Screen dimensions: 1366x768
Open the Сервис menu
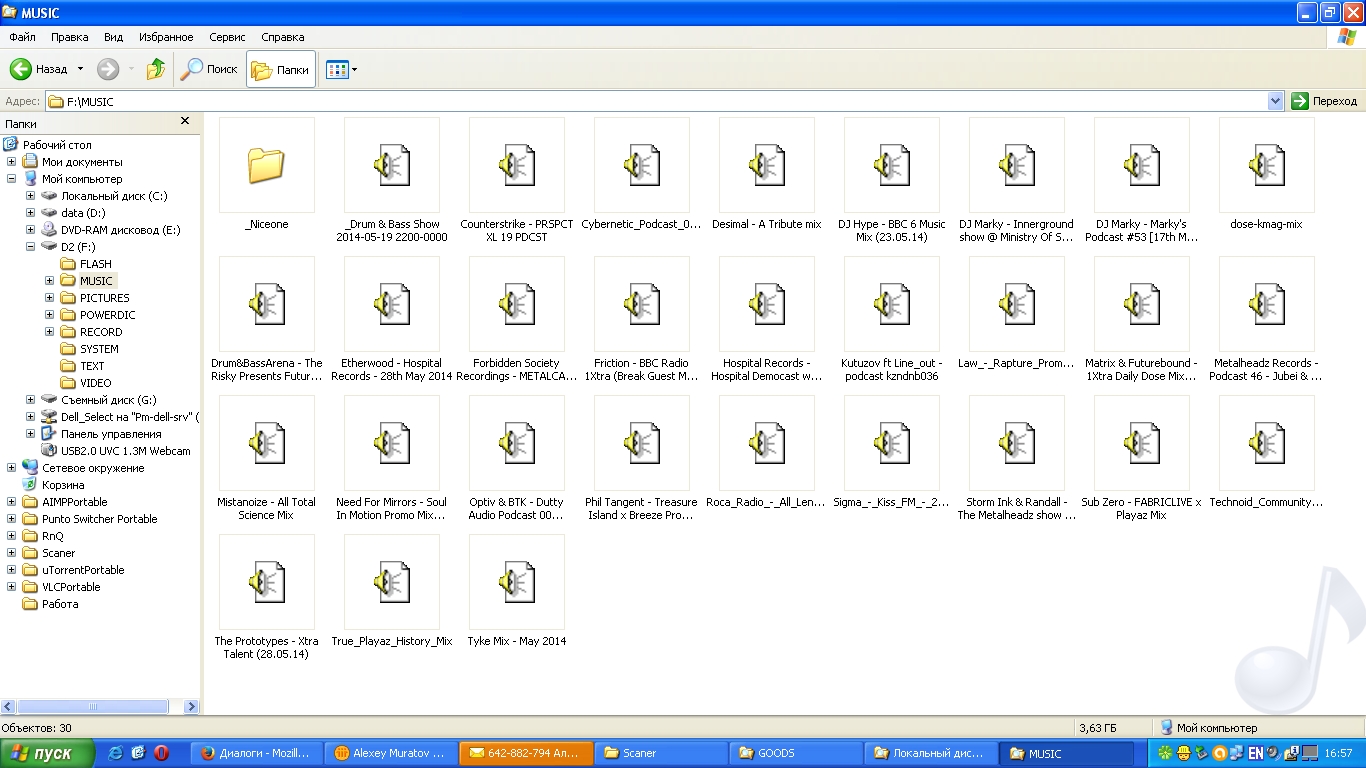[227, 37]
